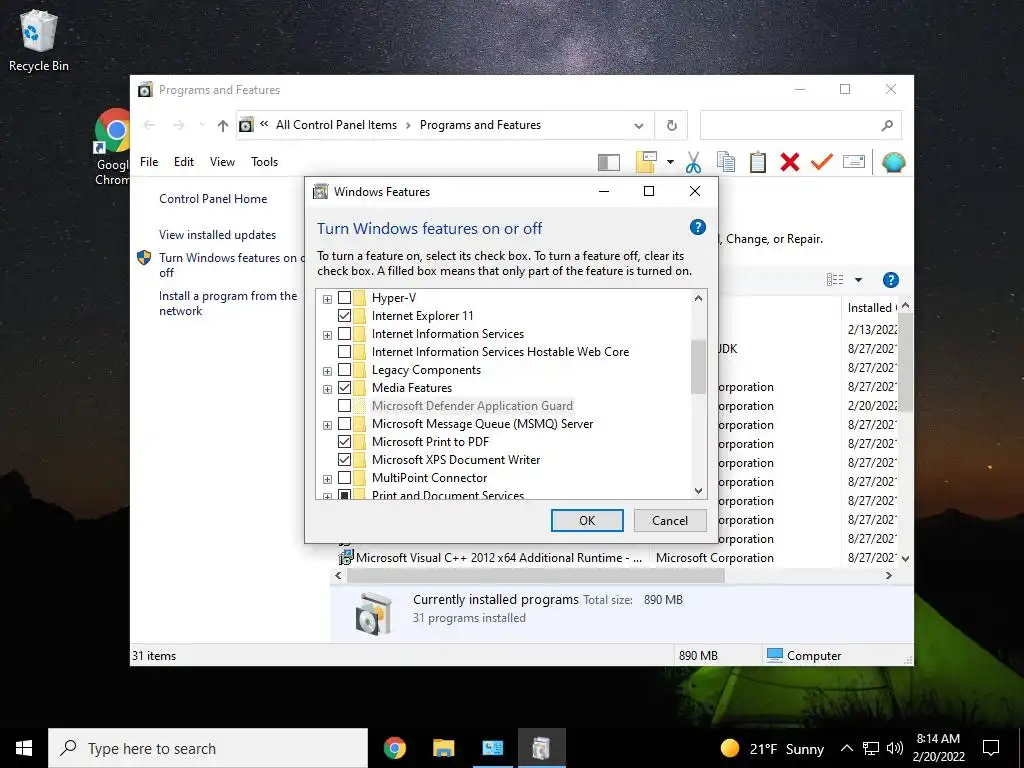Viewport: 1024px width, 768px height.
Task: Open the Edit menu
Action: [x=184, y=161]
